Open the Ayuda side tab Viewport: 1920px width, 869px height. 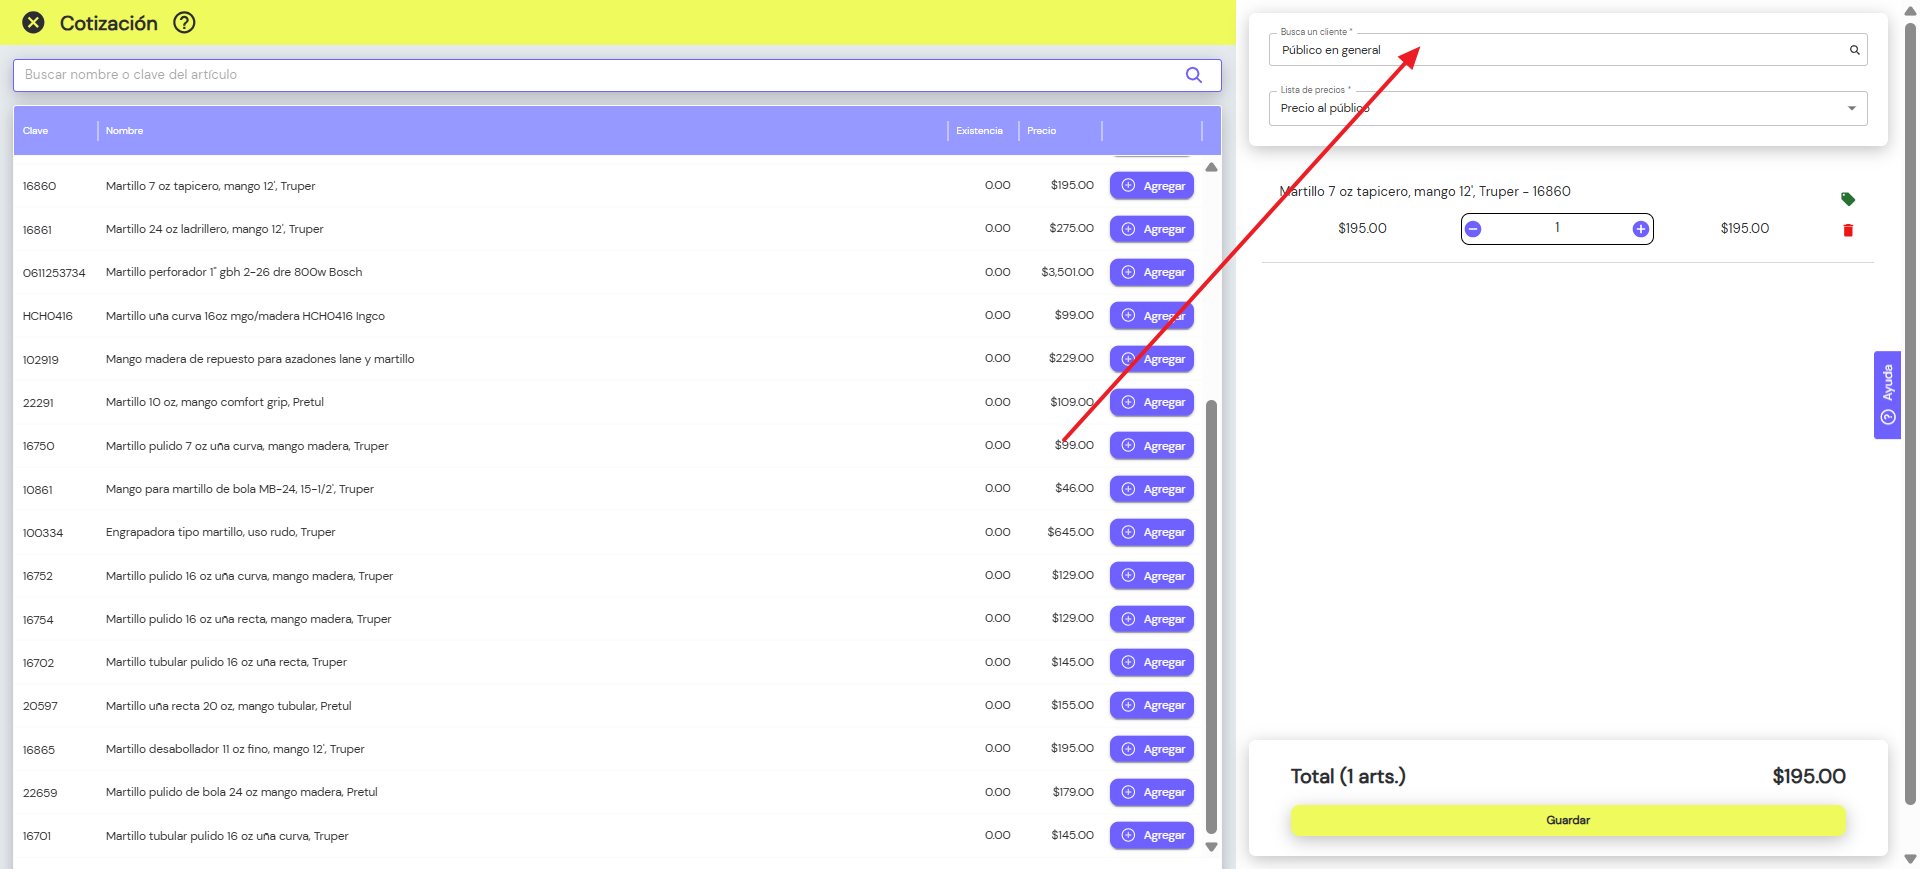(x=1887, y=394)
